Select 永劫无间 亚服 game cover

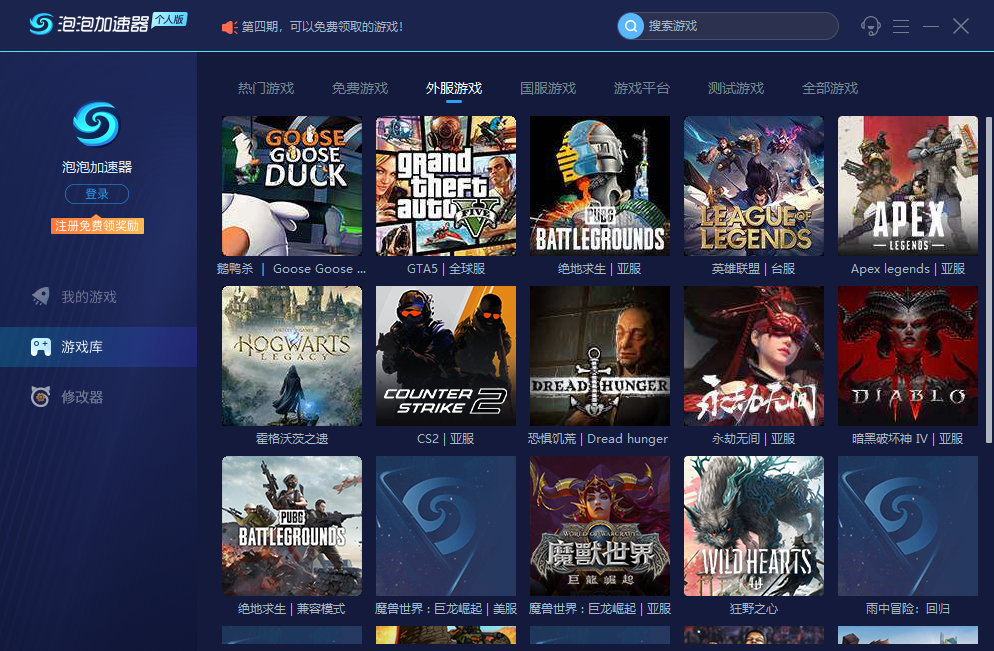(754, 356)
